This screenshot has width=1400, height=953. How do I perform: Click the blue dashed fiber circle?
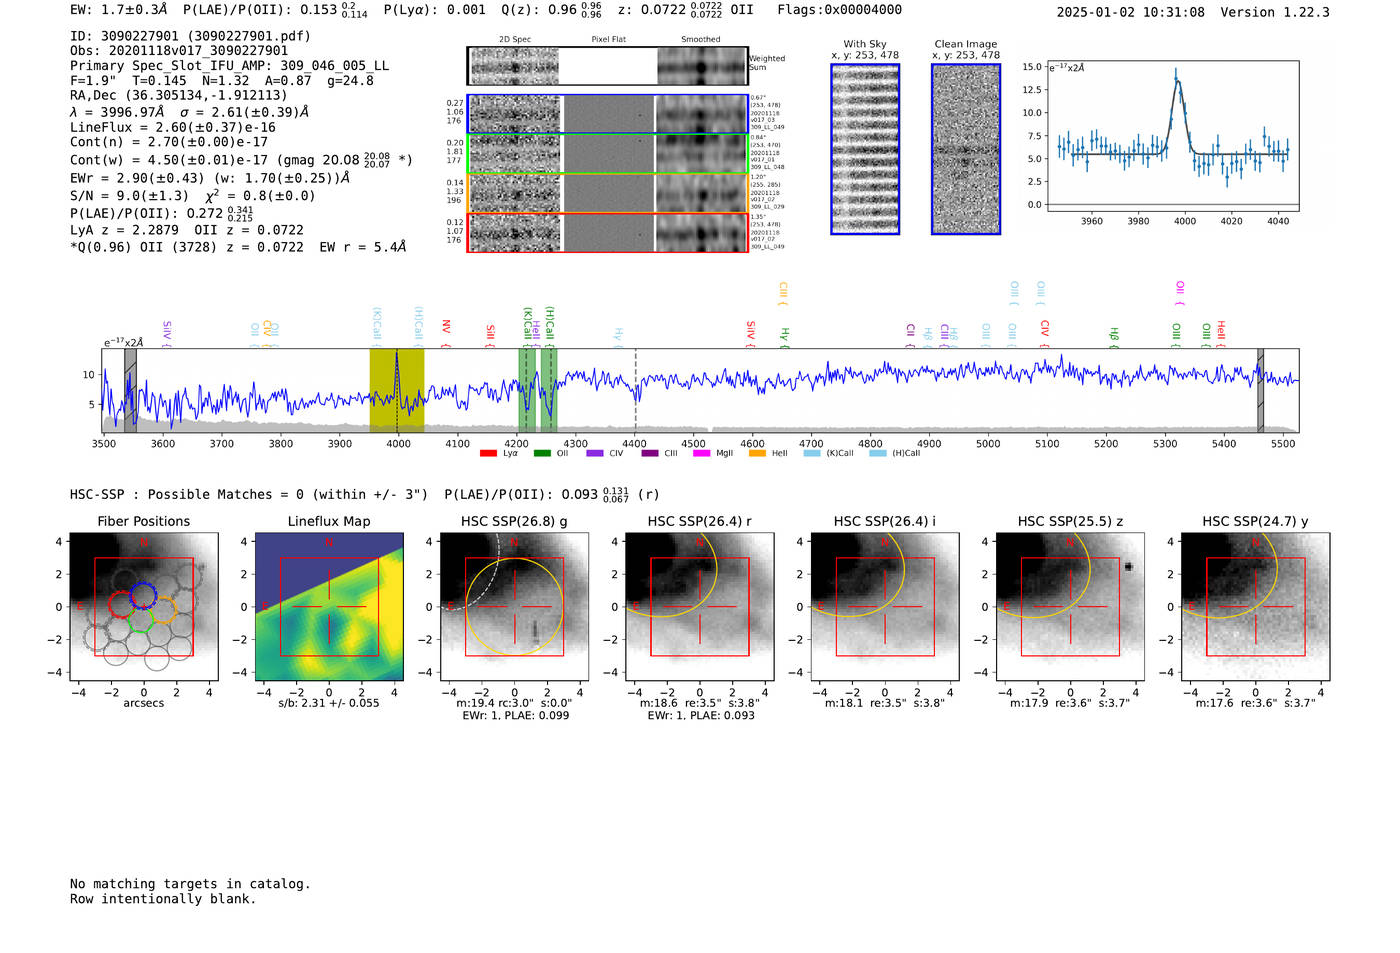click(x=144, y=594)
